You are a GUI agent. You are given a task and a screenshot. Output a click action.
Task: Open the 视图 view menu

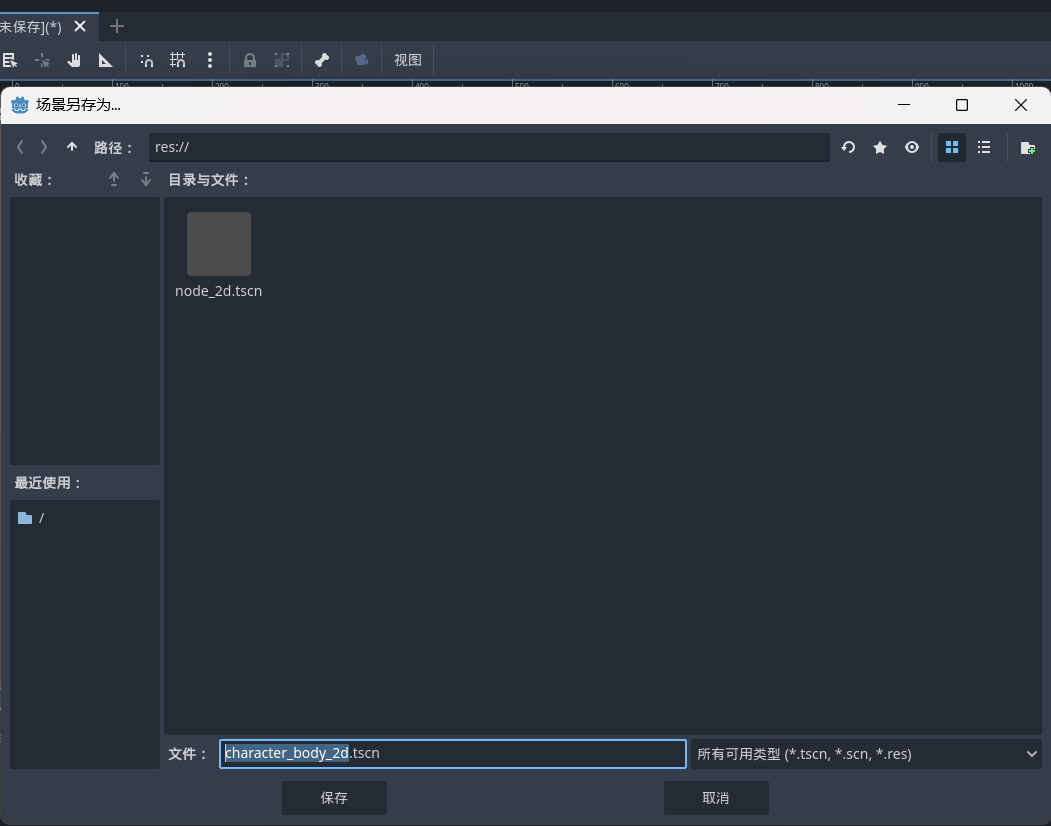408,60
